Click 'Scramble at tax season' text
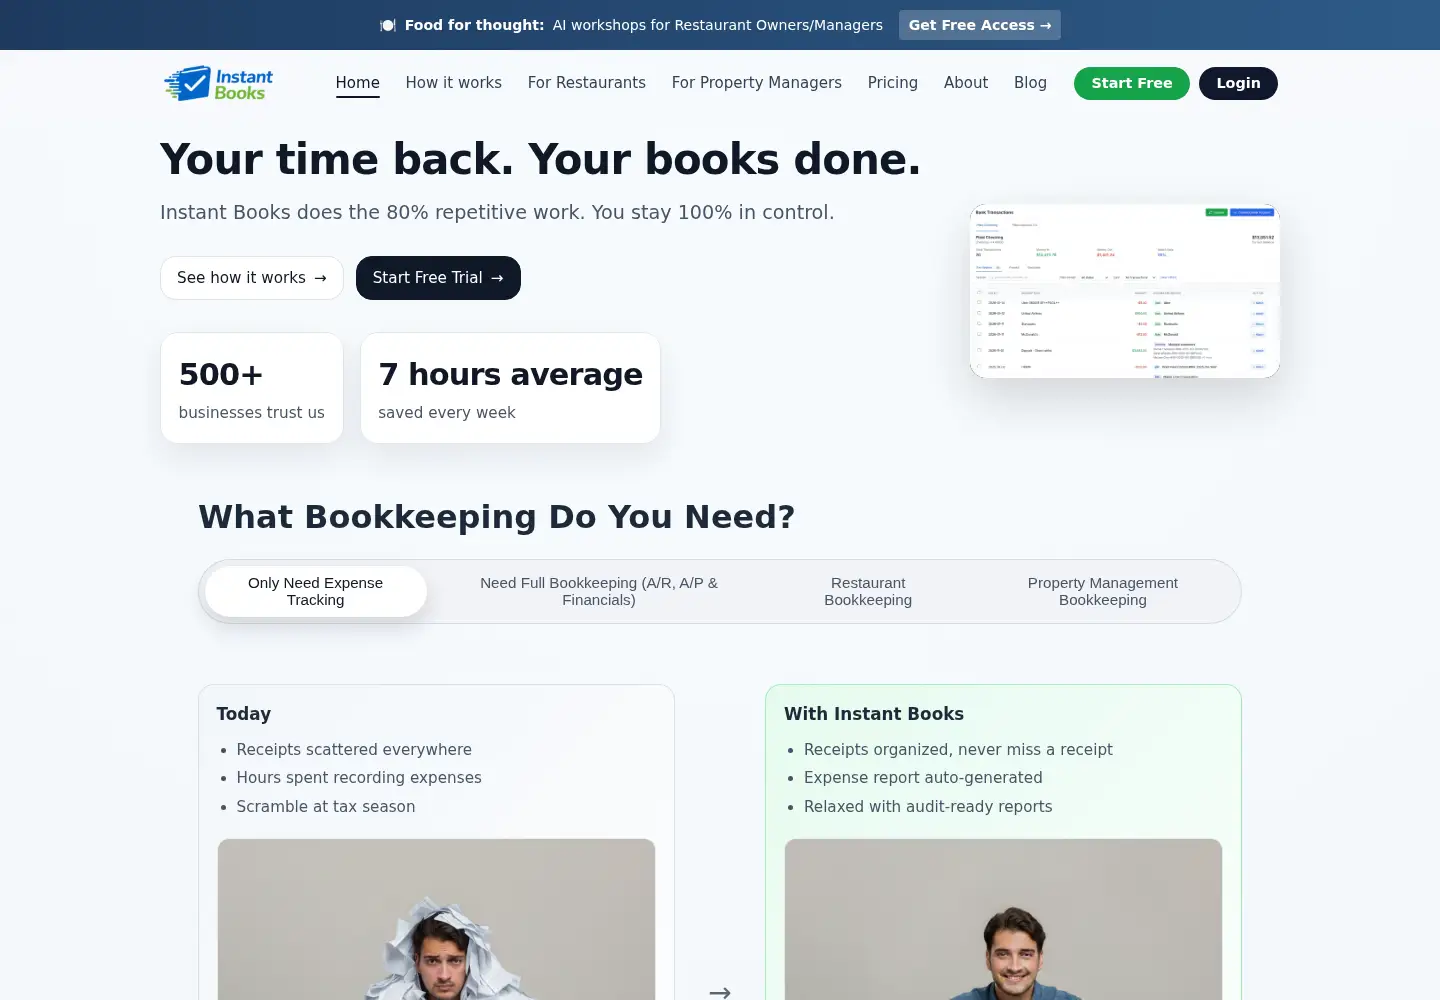The image size is (1440, 1000). 326,806
